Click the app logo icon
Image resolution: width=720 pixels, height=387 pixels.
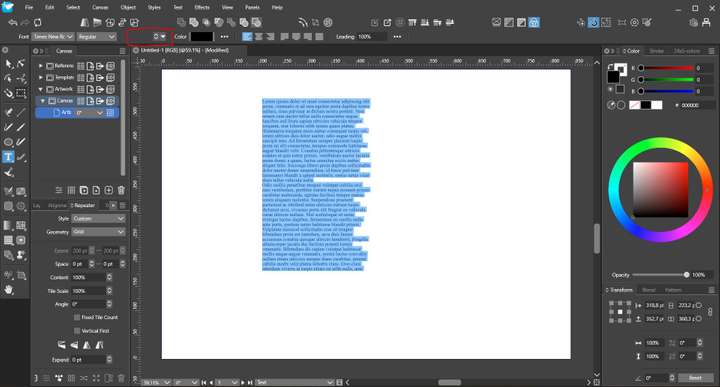(x=8, y=7)
